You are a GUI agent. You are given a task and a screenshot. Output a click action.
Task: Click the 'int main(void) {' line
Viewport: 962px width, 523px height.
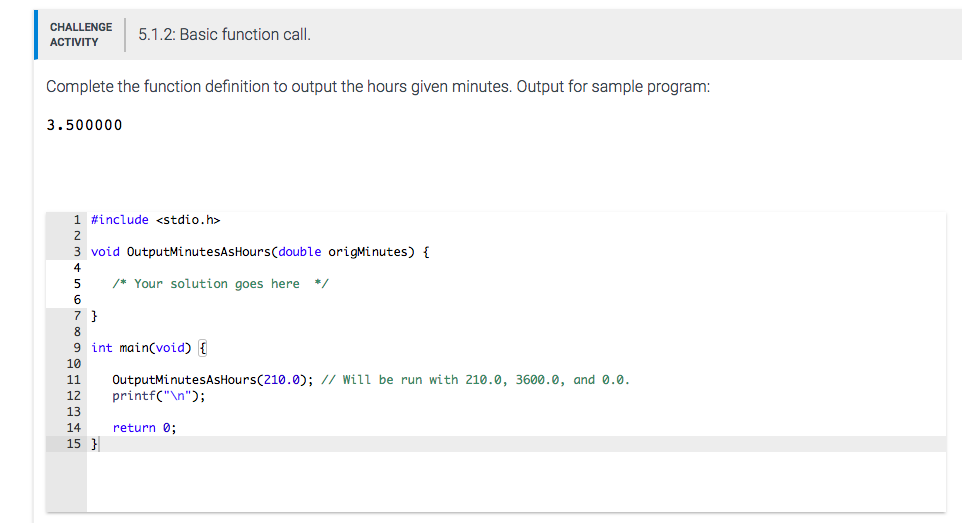149,347
